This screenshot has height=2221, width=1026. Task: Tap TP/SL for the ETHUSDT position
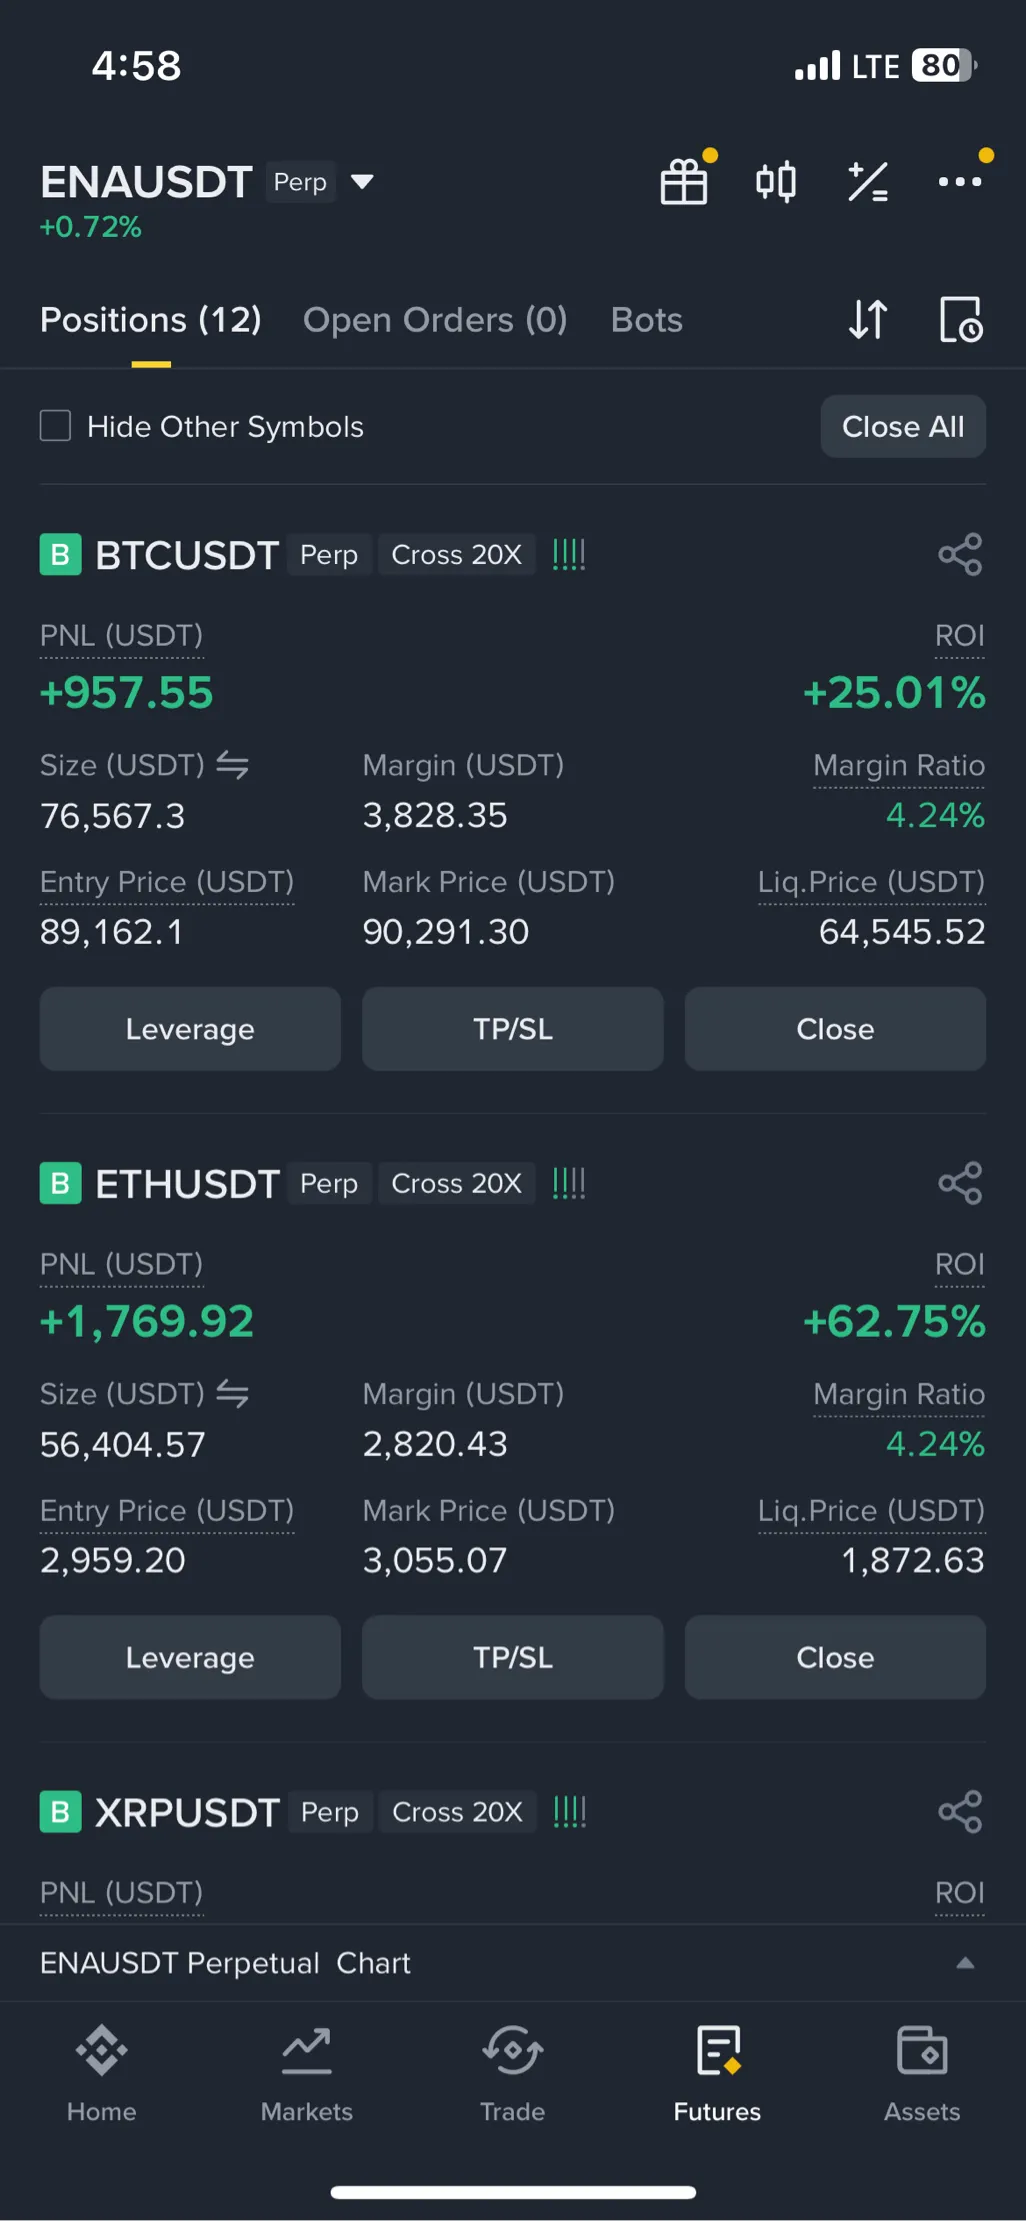point(512,1657)
